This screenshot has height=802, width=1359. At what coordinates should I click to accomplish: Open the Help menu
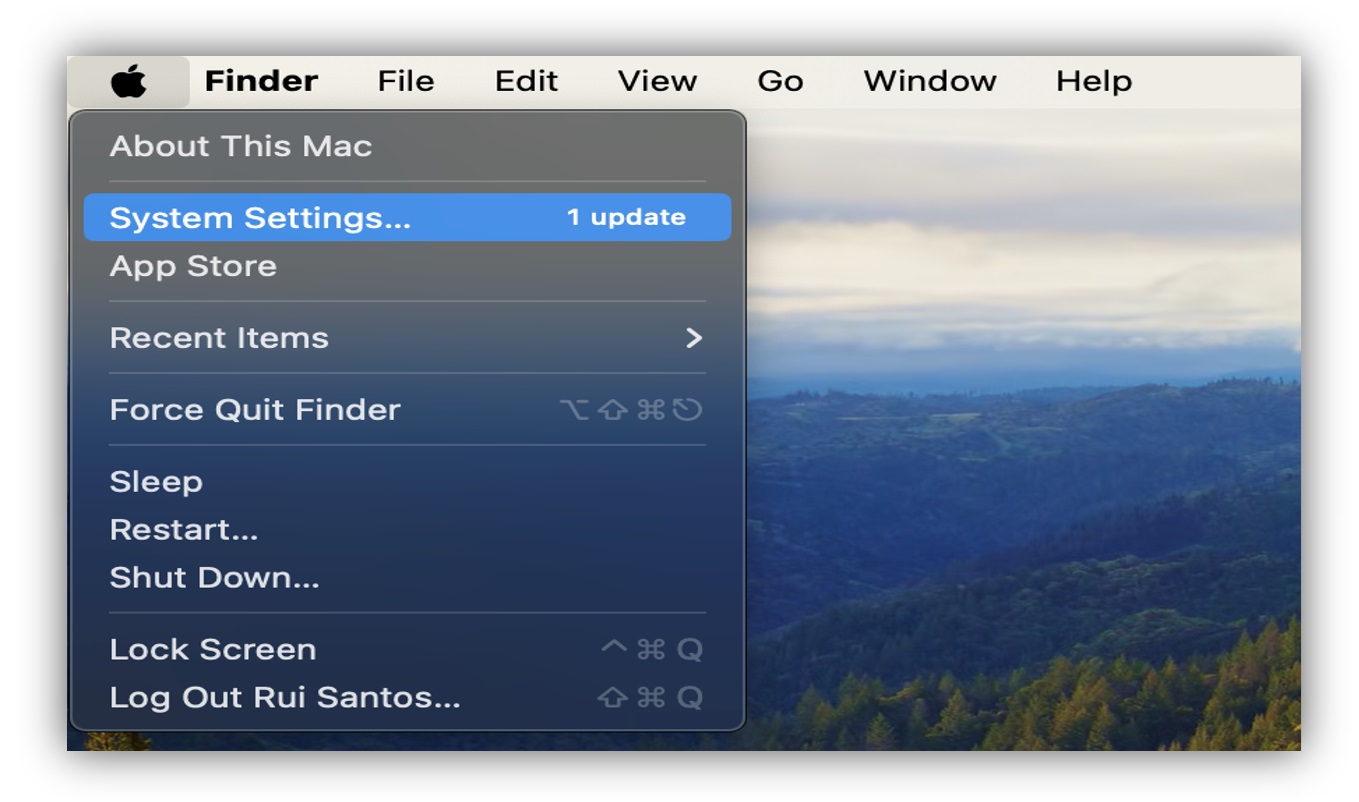1094,81
